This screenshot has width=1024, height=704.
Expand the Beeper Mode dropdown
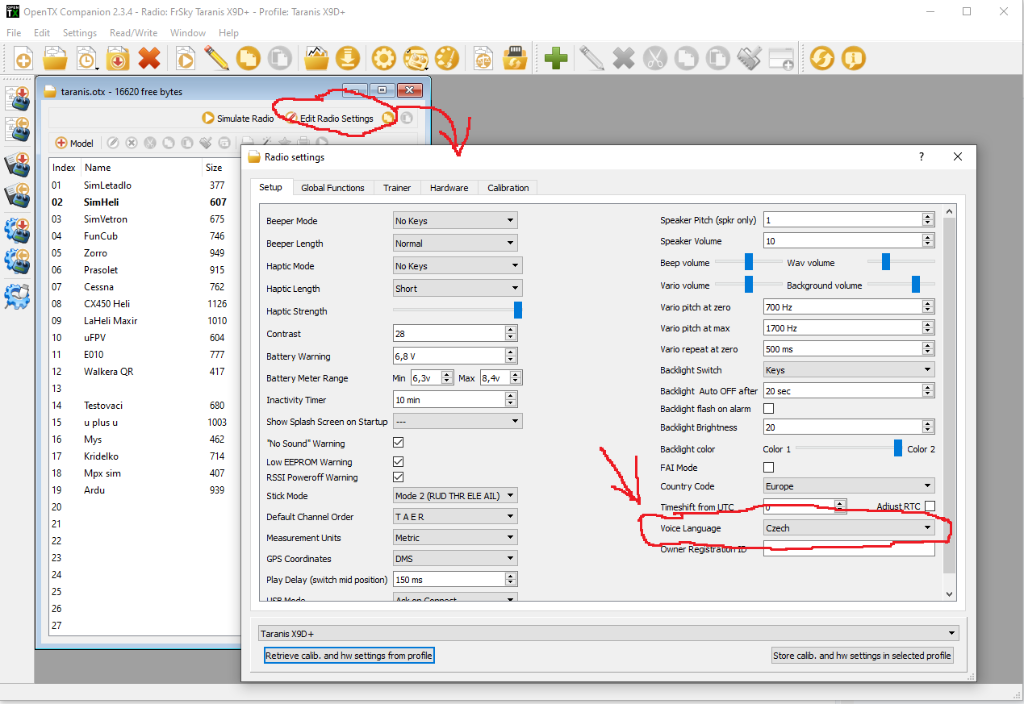click(x=455, y=220)
